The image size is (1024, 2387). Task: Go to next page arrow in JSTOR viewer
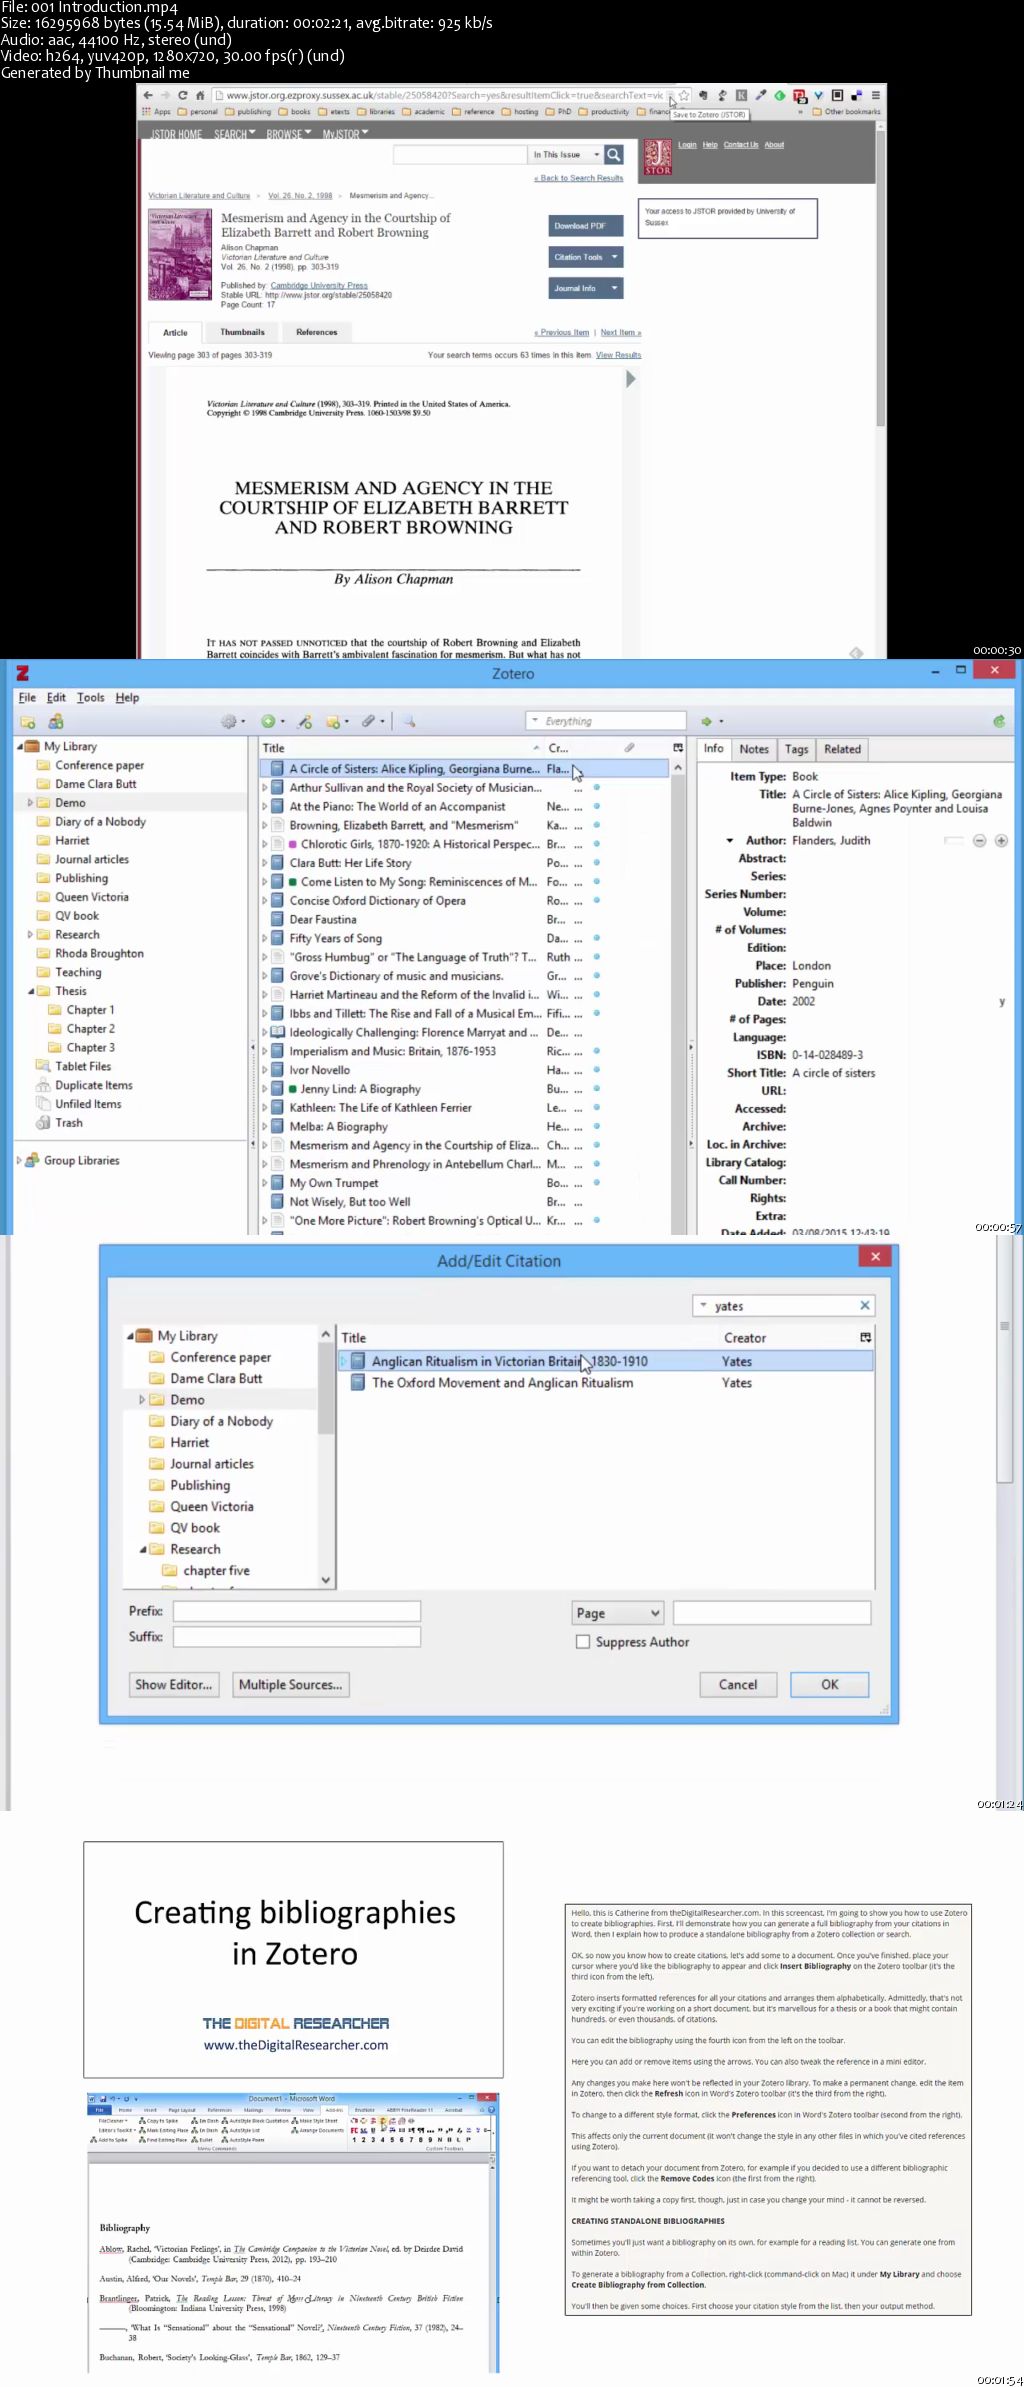631,380
